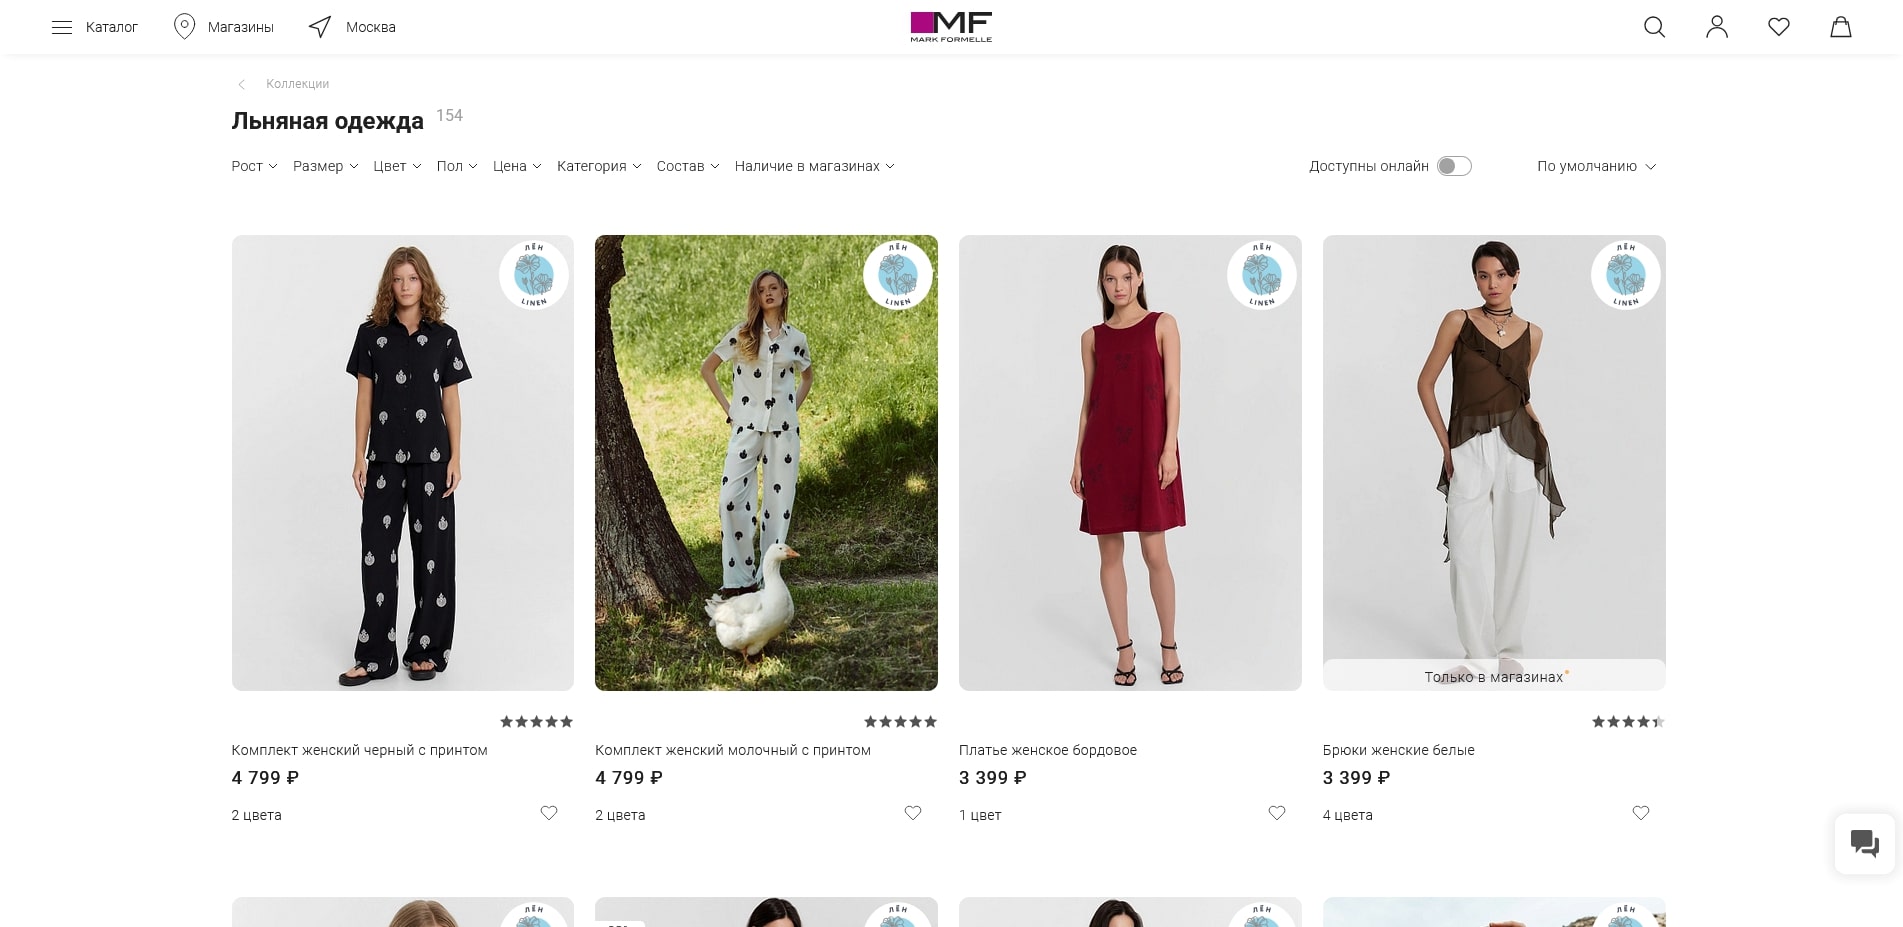Screen dimensions: 1903x927
Task: Open the shopping bag cart icon
Action: coord(1840,27)
